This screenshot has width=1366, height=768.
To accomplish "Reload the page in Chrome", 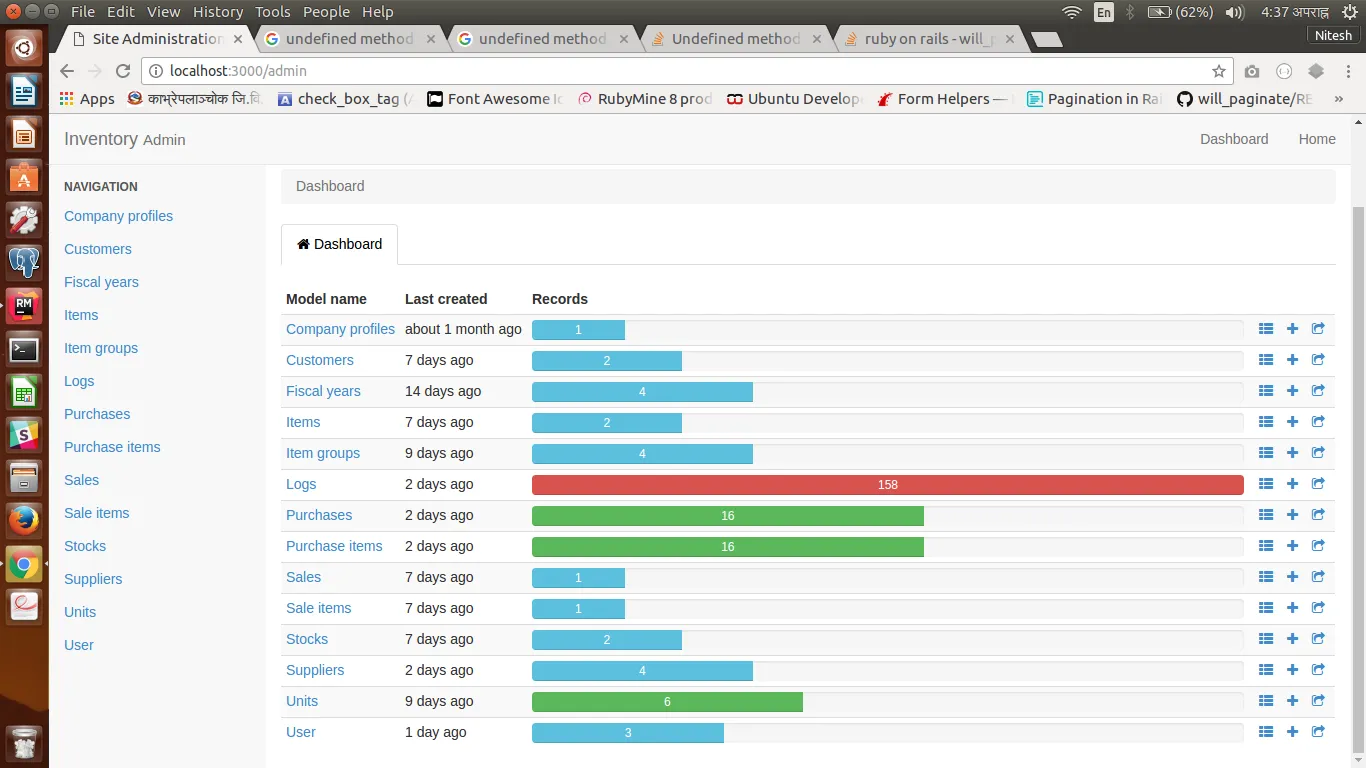I will pyautogui.click(x=123, y=71).
